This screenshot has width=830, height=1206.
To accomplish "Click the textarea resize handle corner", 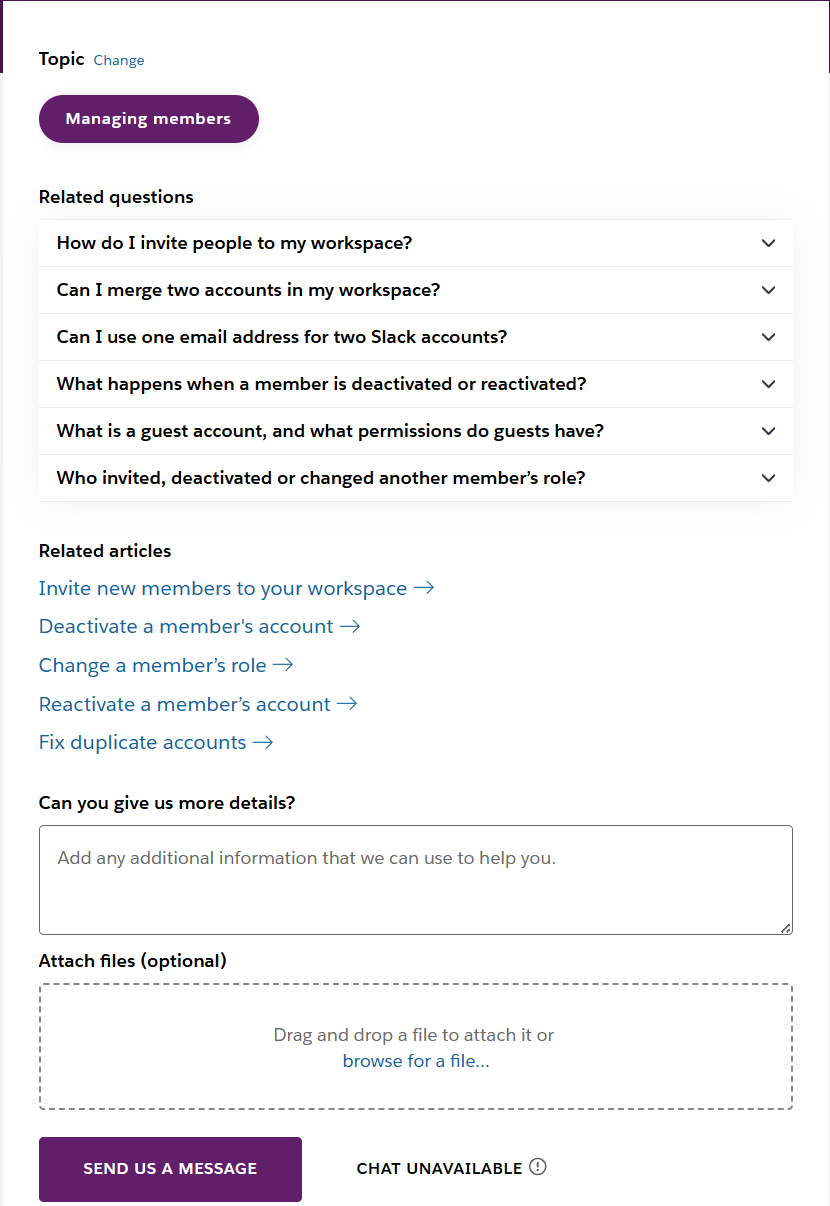I will [x=786, y=928].
